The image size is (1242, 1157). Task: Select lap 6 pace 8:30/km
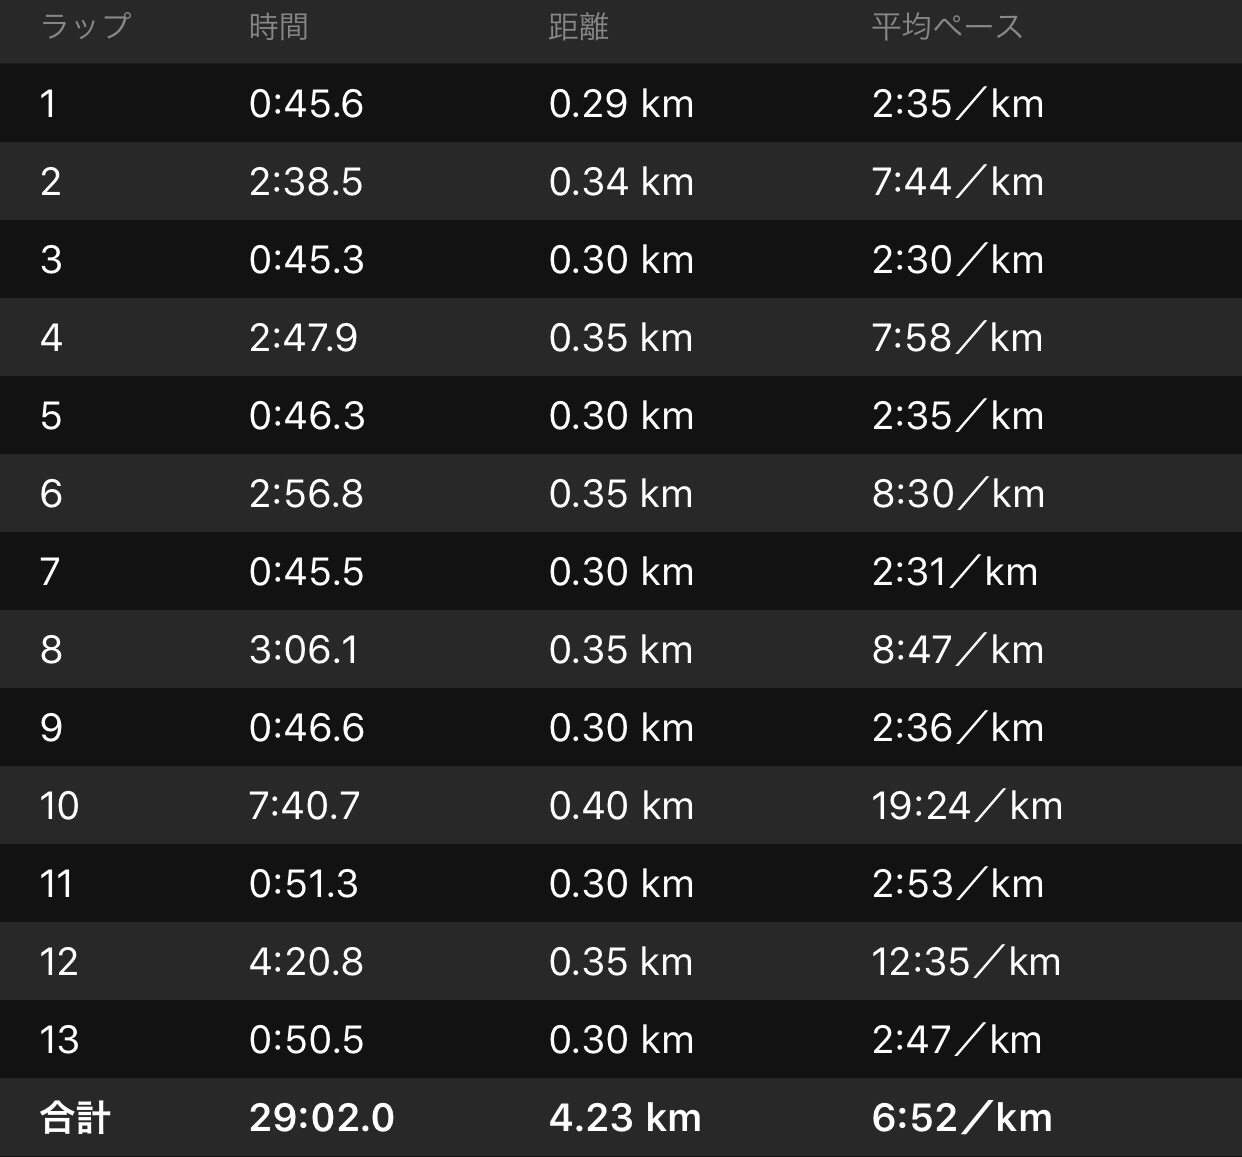[x=957, y=494]
